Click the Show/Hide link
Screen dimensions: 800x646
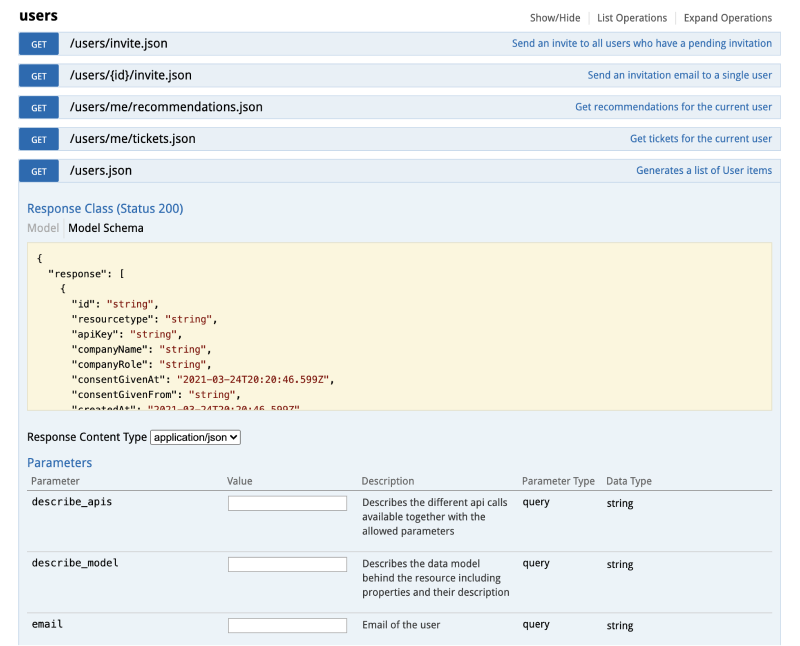tap(555, 18)
